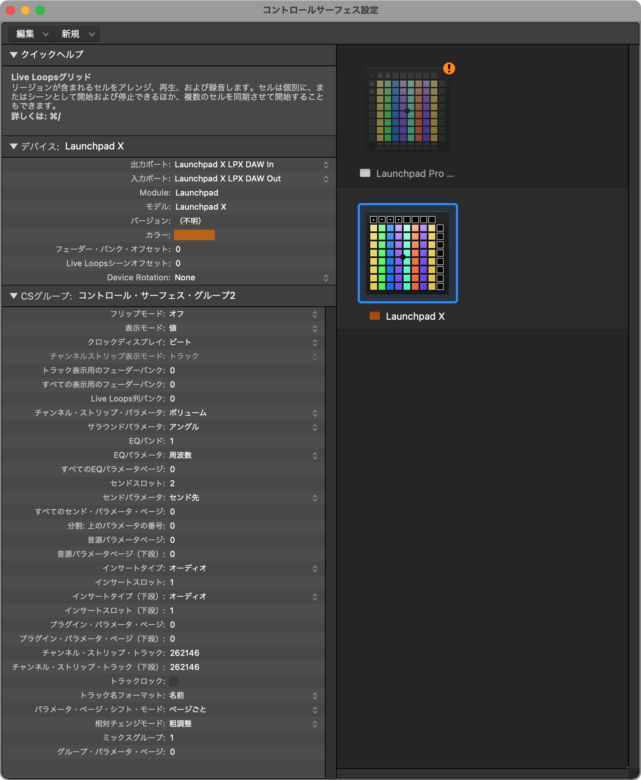Open the 新規 menu
The height and width of the screenshot is (780, 641).
(x=78, y=34)
